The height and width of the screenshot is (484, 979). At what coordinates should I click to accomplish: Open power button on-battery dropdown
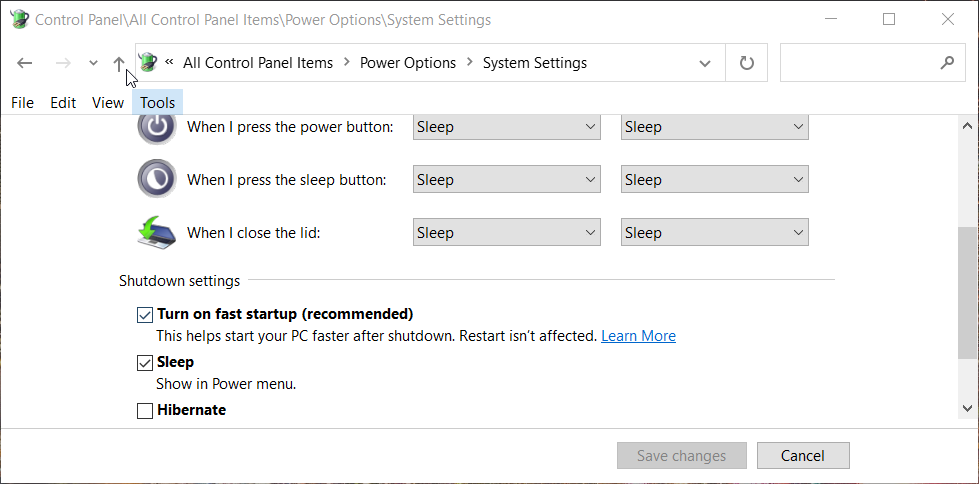(506, 127)
